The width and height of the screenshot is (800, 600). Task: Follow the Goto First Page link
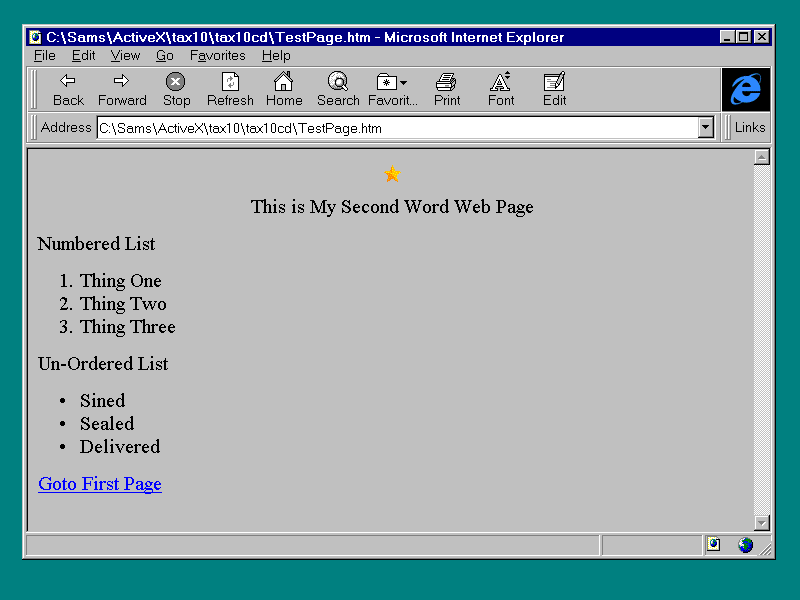pos(99,484)
